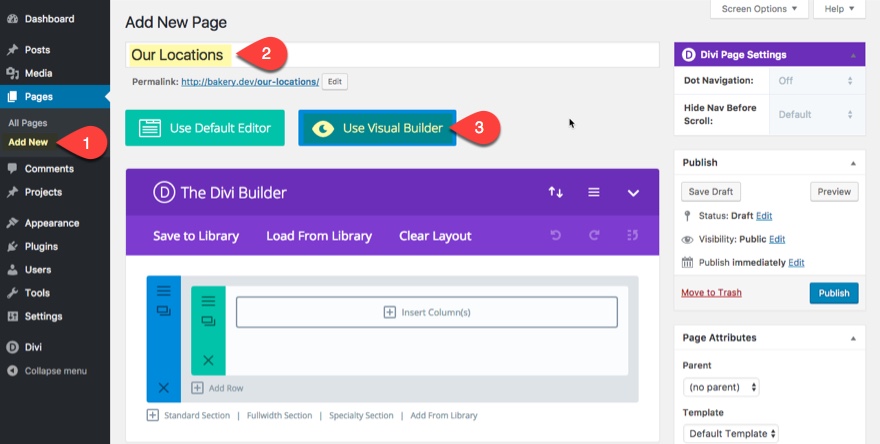The height and width of the screenshot is (444, 880).
Task: Duplicate the blue section with clone icon
Action: pos(163,310)
